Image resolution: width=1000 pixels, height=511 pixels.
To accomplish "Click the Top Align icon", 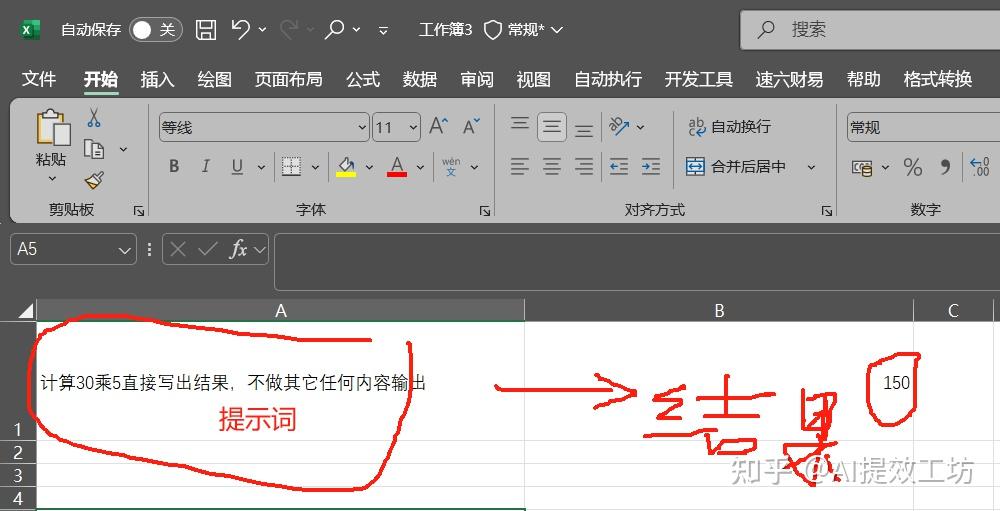I will point(520,123).
